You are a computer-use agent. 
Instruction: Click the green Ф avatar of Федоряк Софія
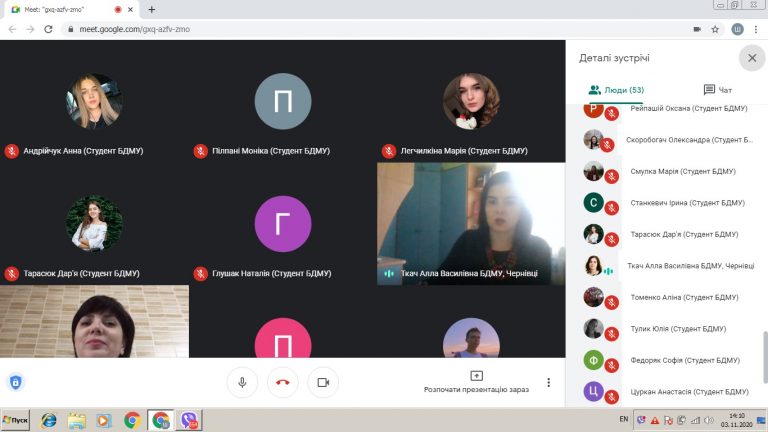pyautogui.click(x=593, y=360)
